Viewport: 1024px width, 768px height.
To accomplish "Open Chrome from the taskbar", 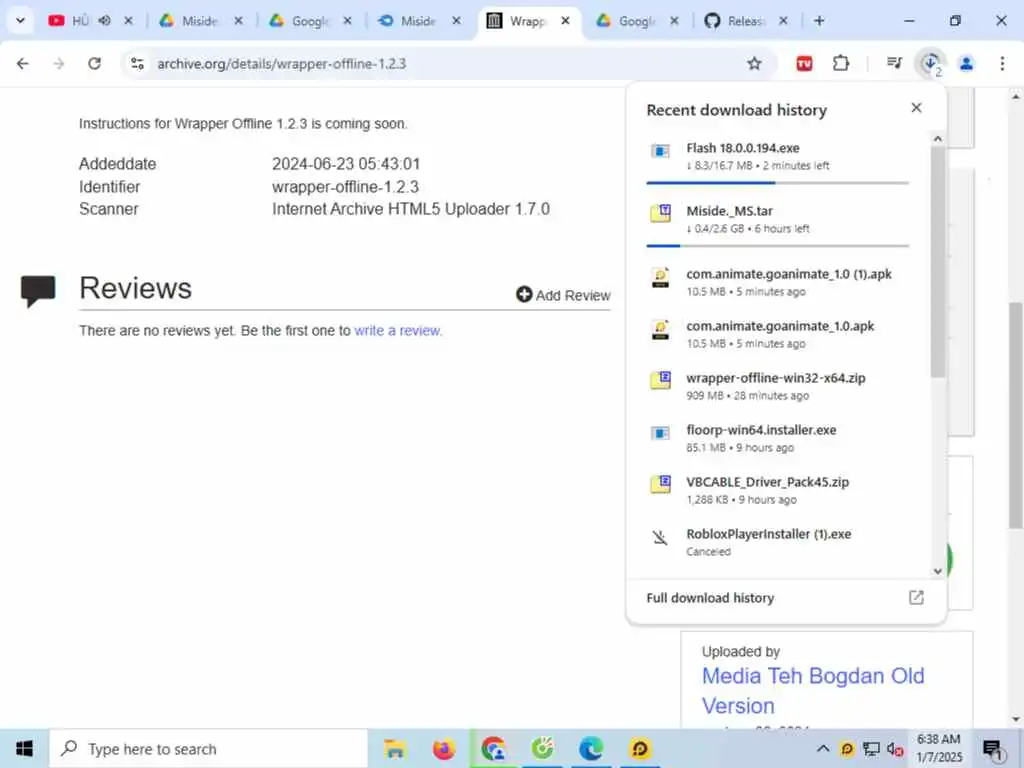I will 493,748.
